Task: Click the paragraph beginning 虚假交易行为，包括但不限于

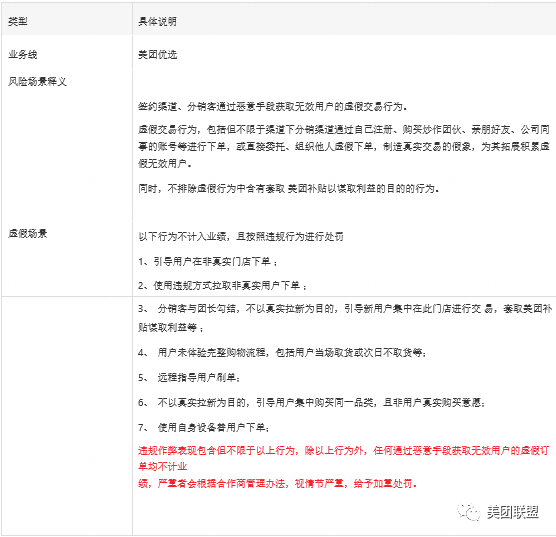Action: 344,146
